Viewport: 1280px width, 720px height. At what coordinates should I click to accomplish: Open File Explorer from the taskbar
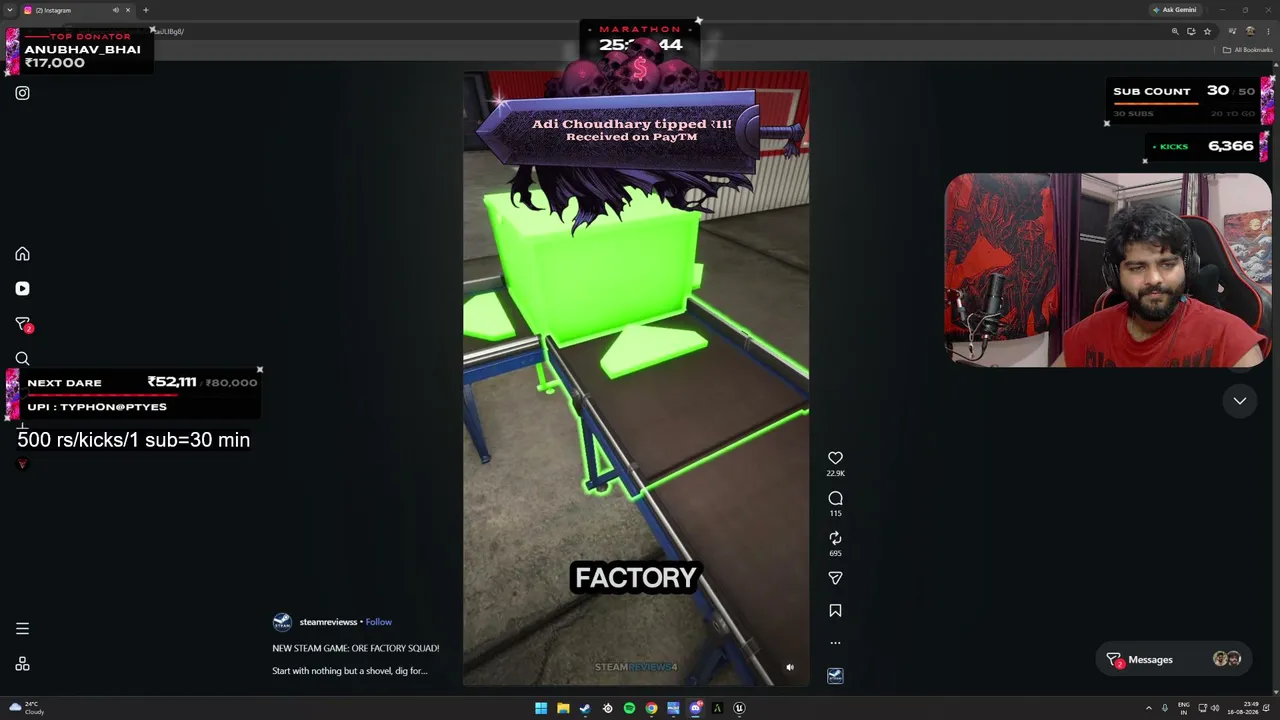(563, 708)
